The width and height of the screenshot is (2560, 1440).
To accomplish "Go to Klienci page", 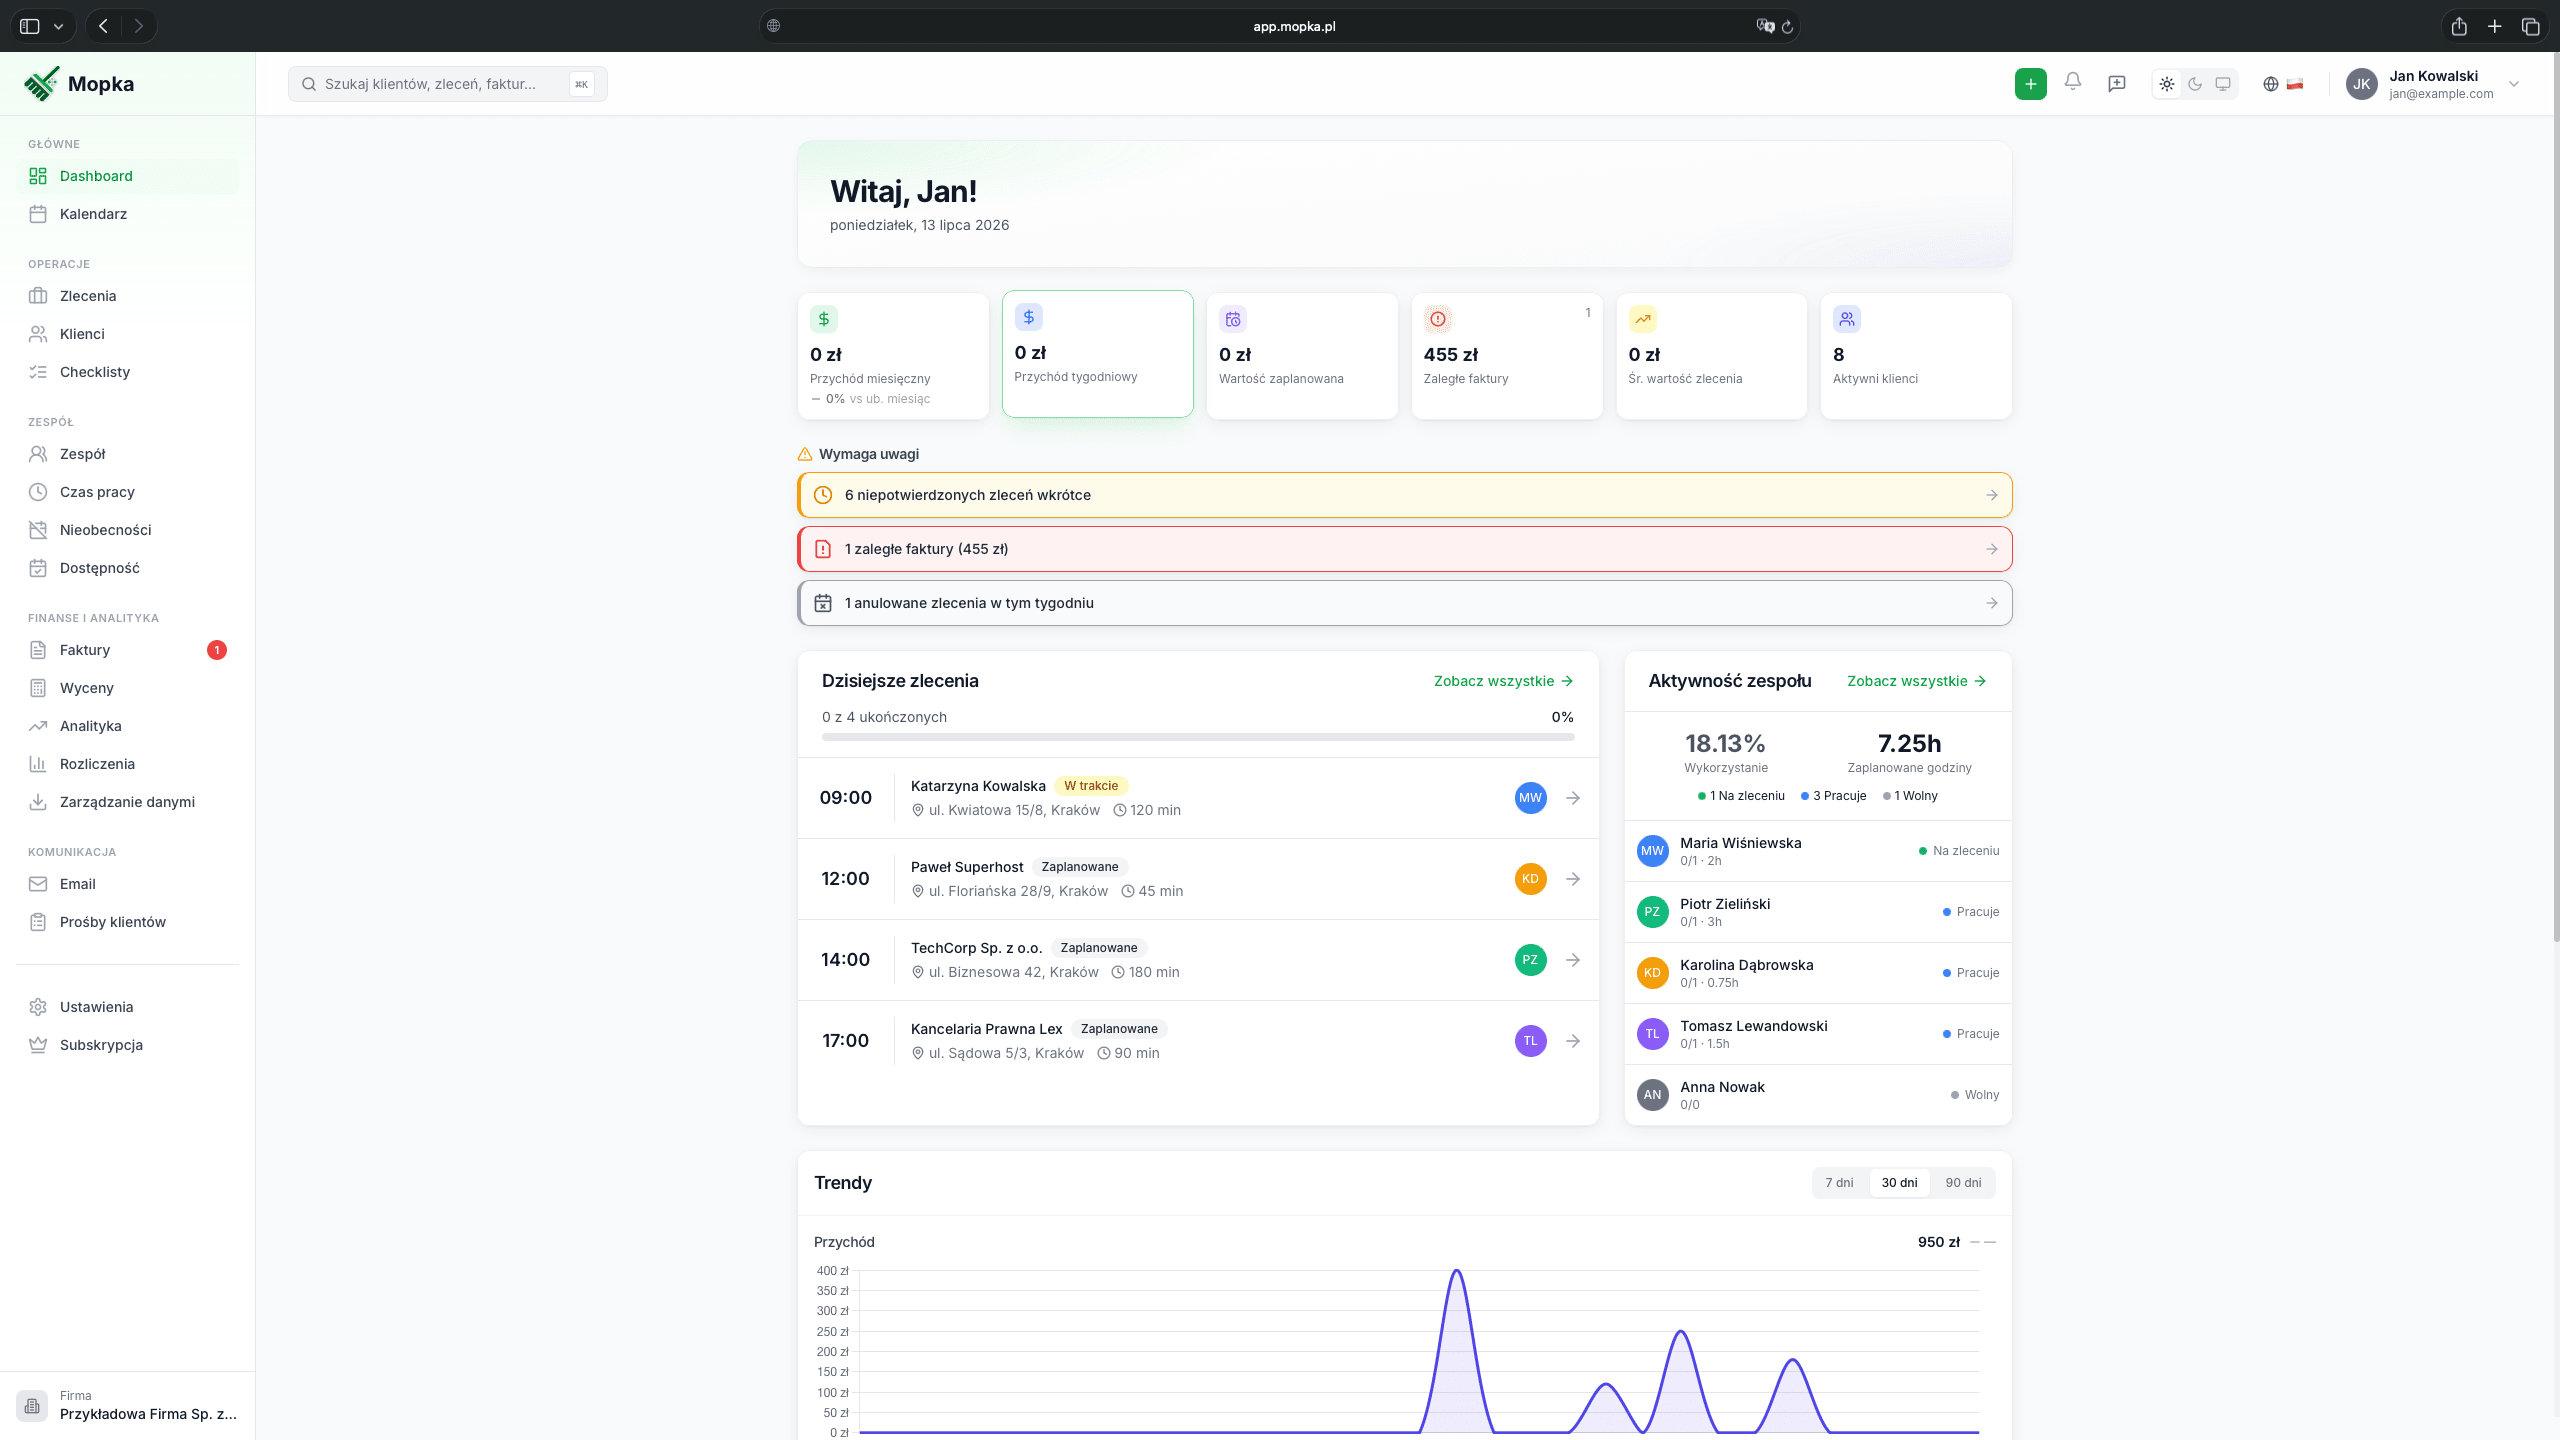I will tap(128, 334).
